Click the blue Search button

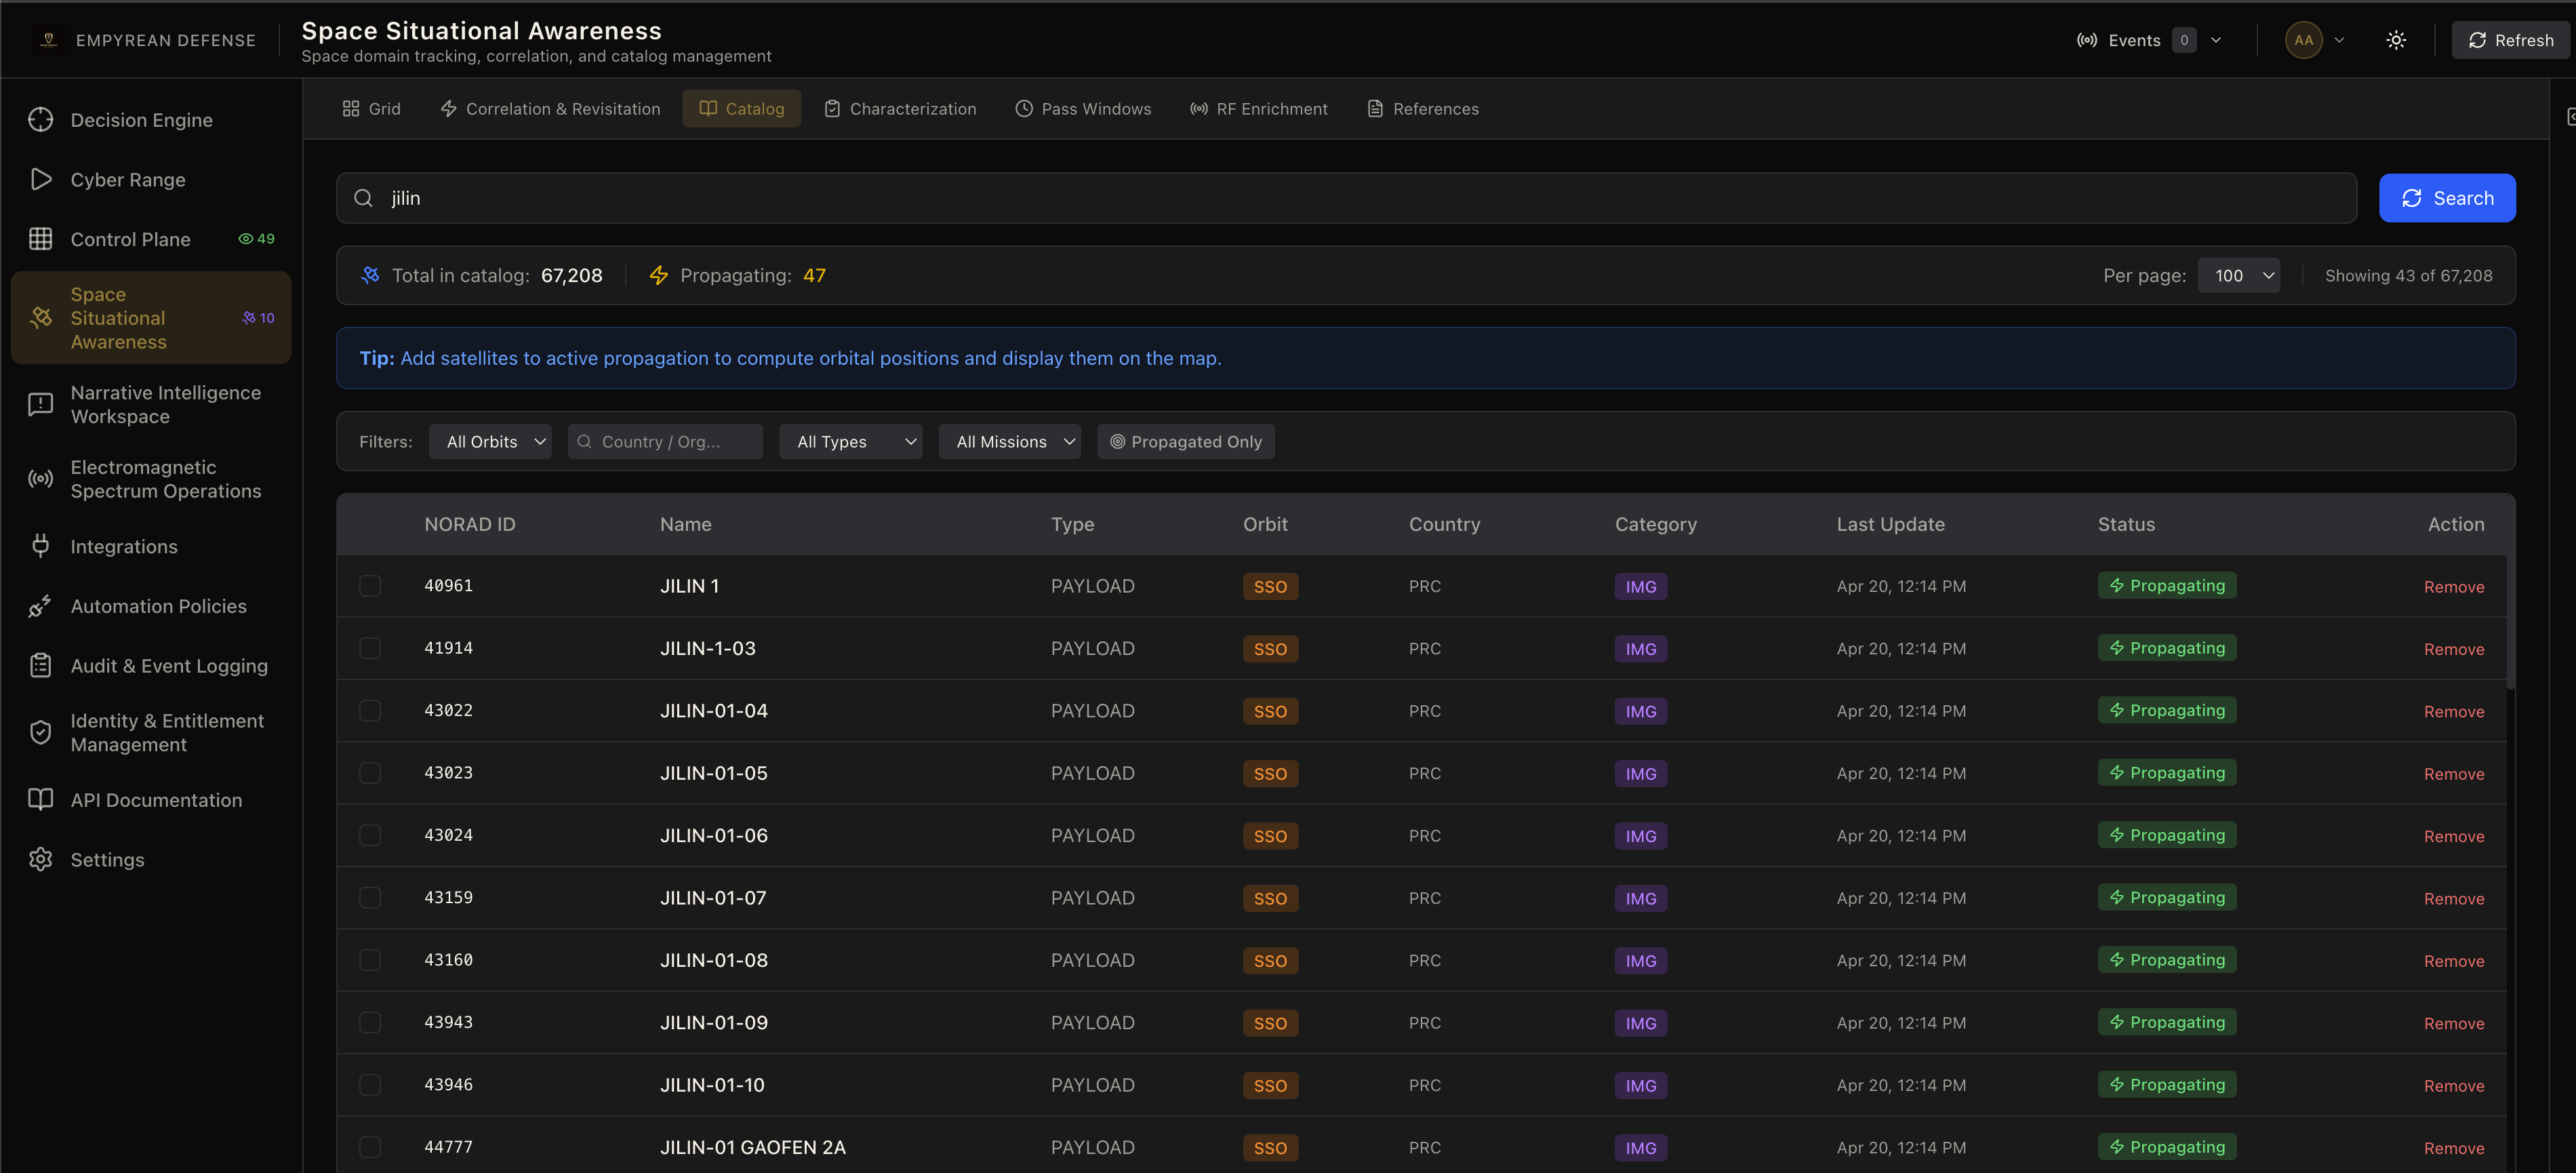2446,198
